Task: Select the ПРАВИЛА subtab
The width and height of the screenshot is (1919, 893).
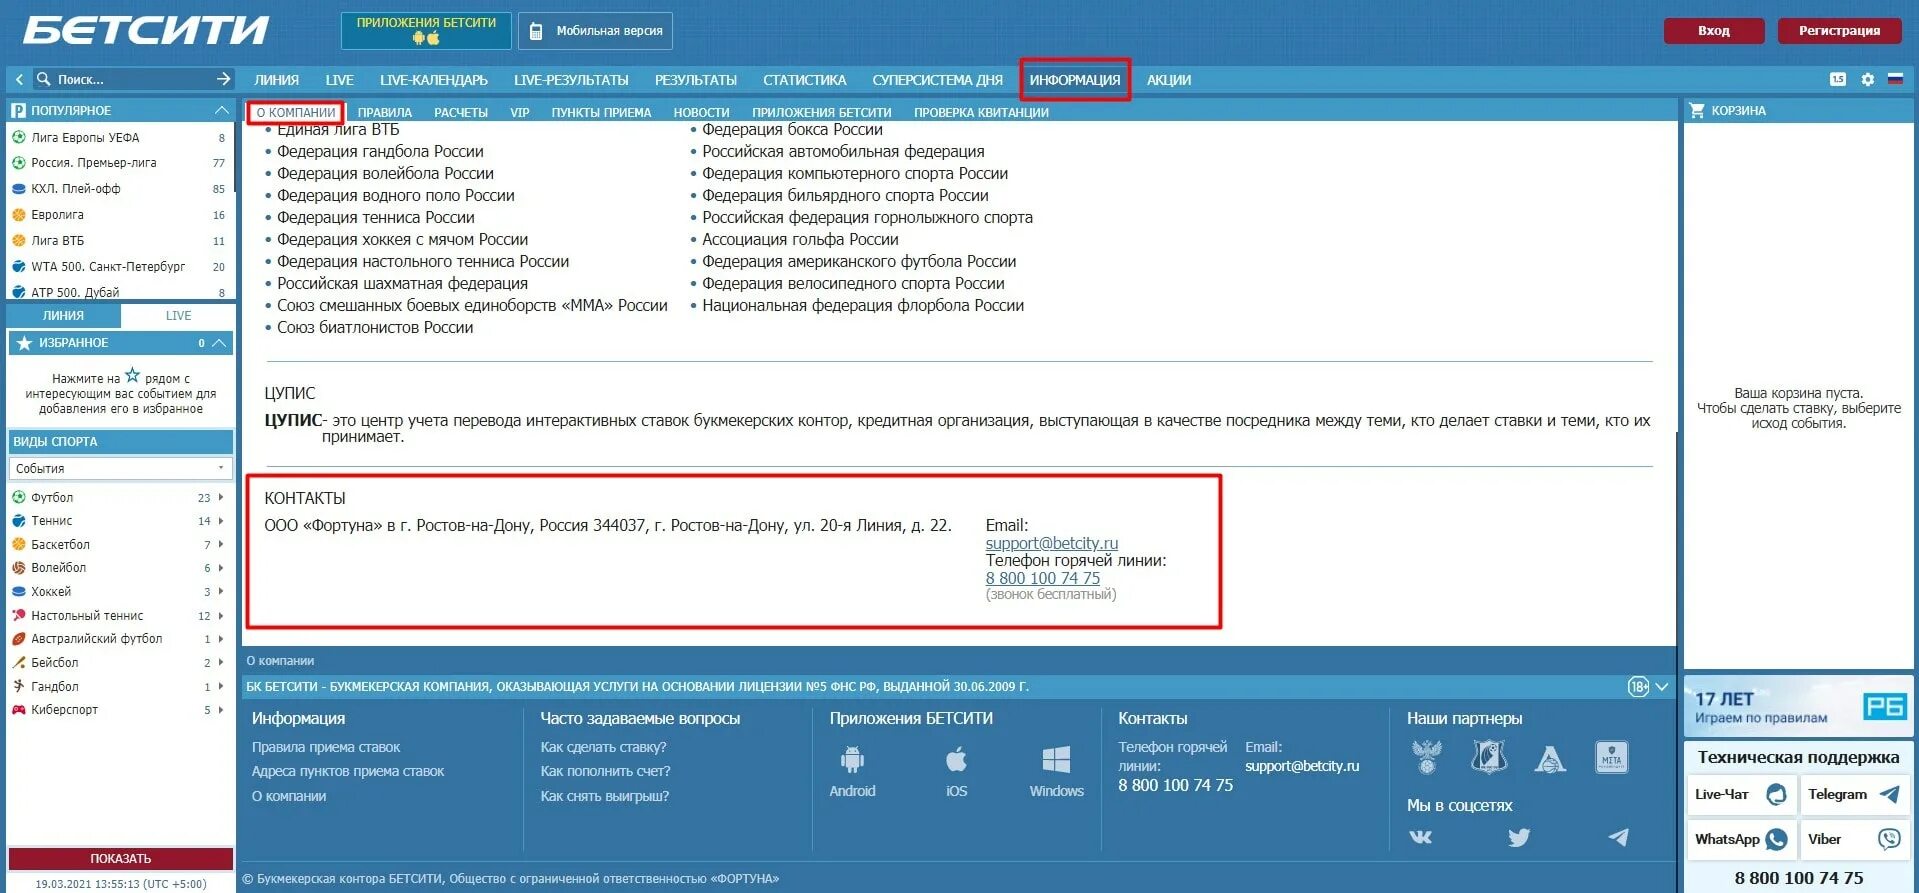Action: 385,112
